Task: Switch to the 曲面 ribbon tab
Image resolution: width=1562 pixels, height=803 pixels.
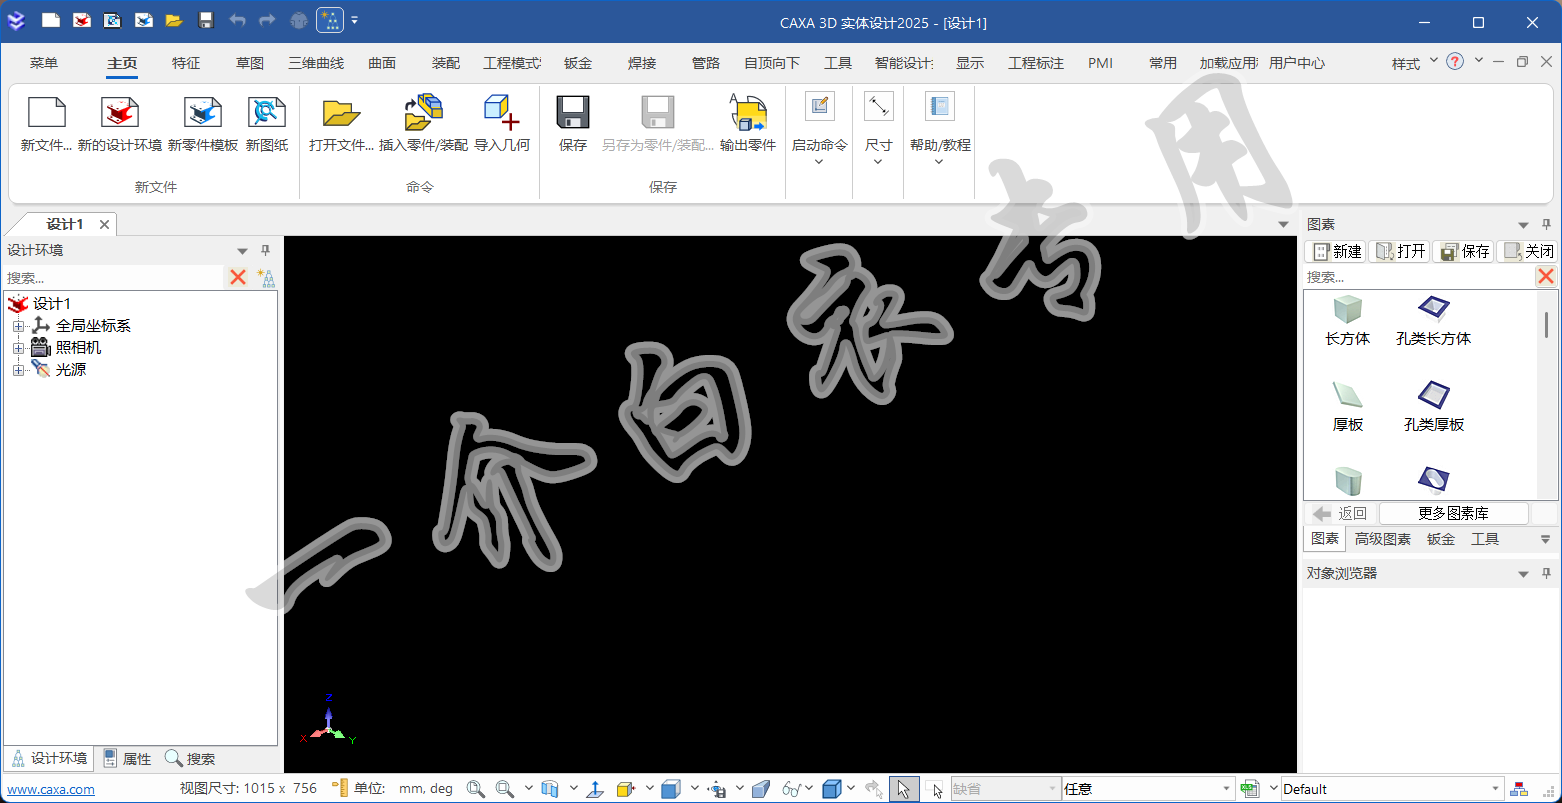Action: tap(382, 63)
